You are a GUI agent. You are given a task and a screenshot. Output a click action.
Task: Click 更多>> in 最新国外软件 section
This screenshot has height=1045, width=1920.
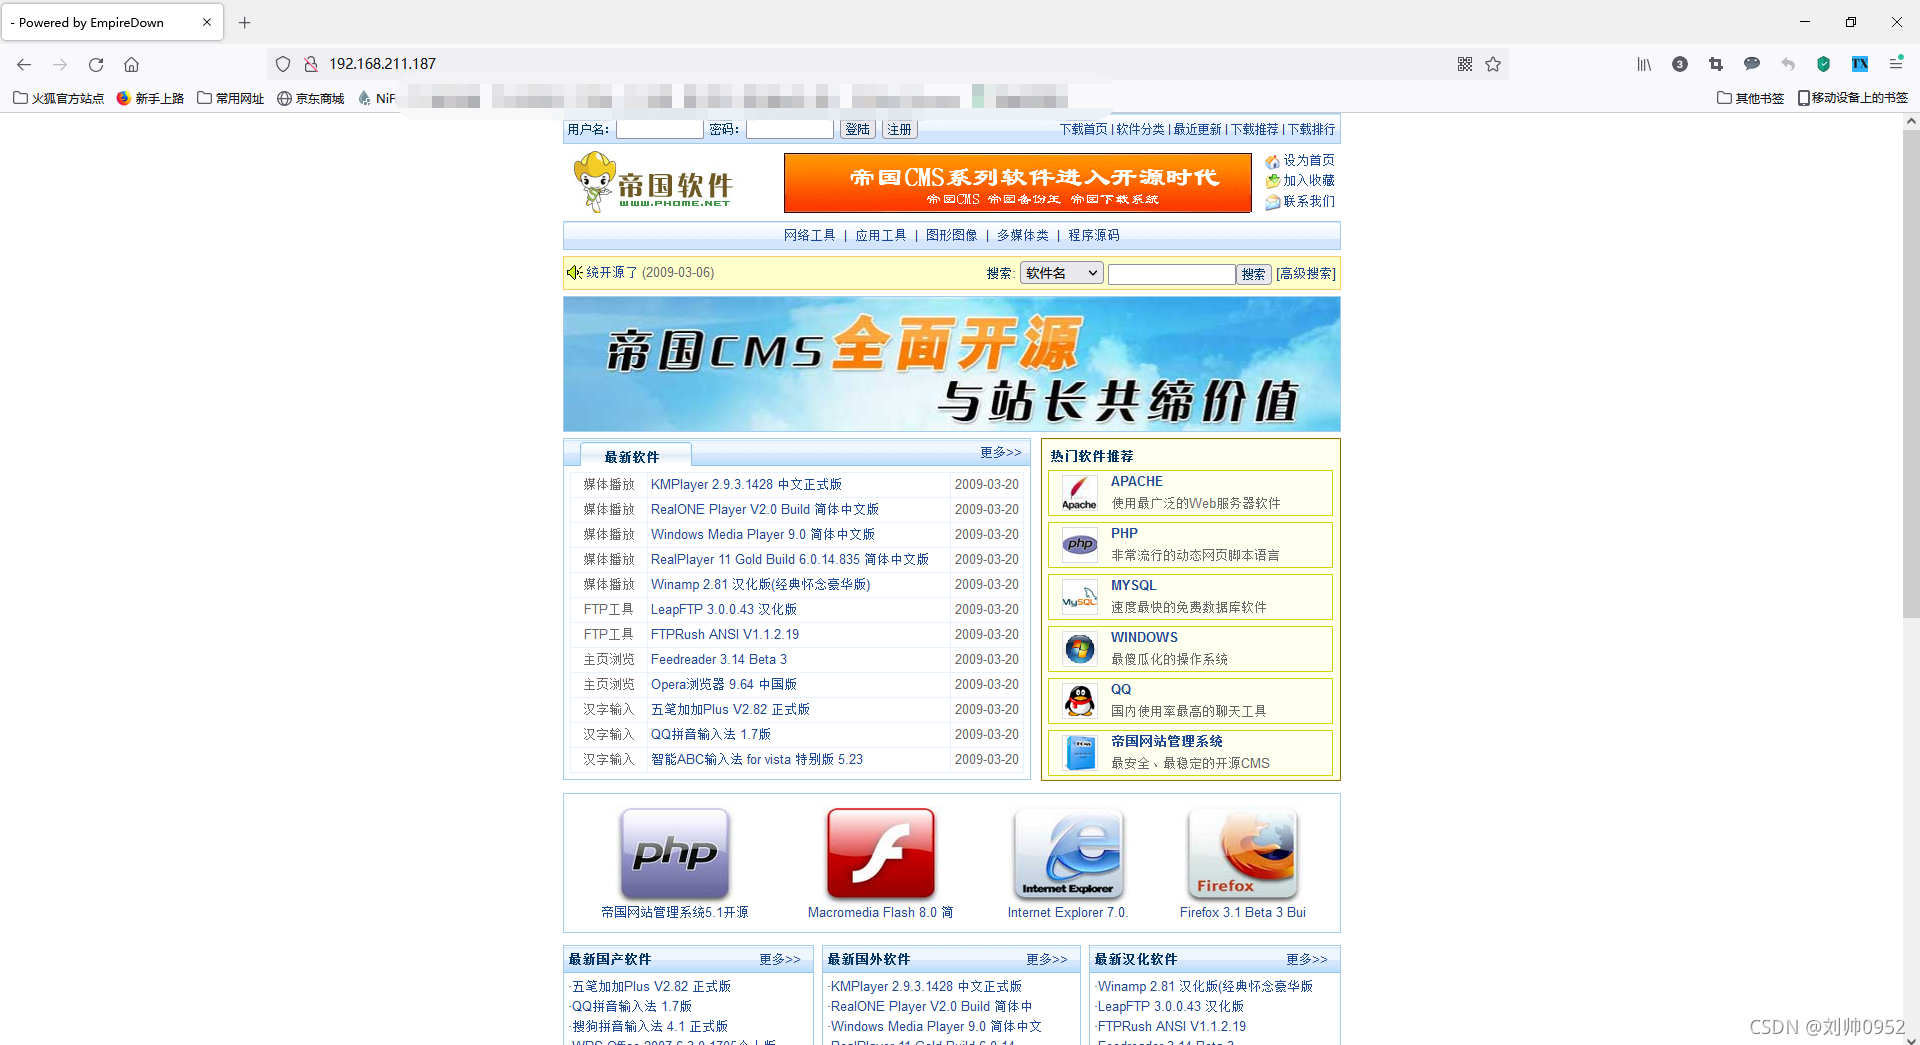(1046, 959)
